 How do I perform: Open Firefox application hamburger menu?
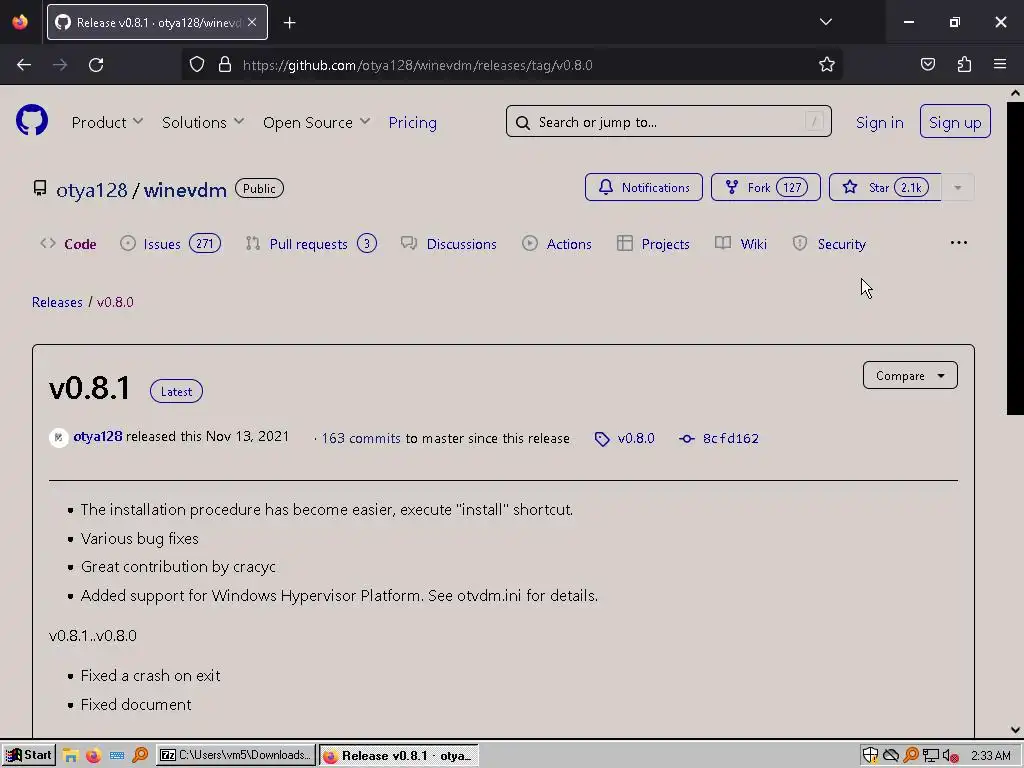click(1000, 64)
